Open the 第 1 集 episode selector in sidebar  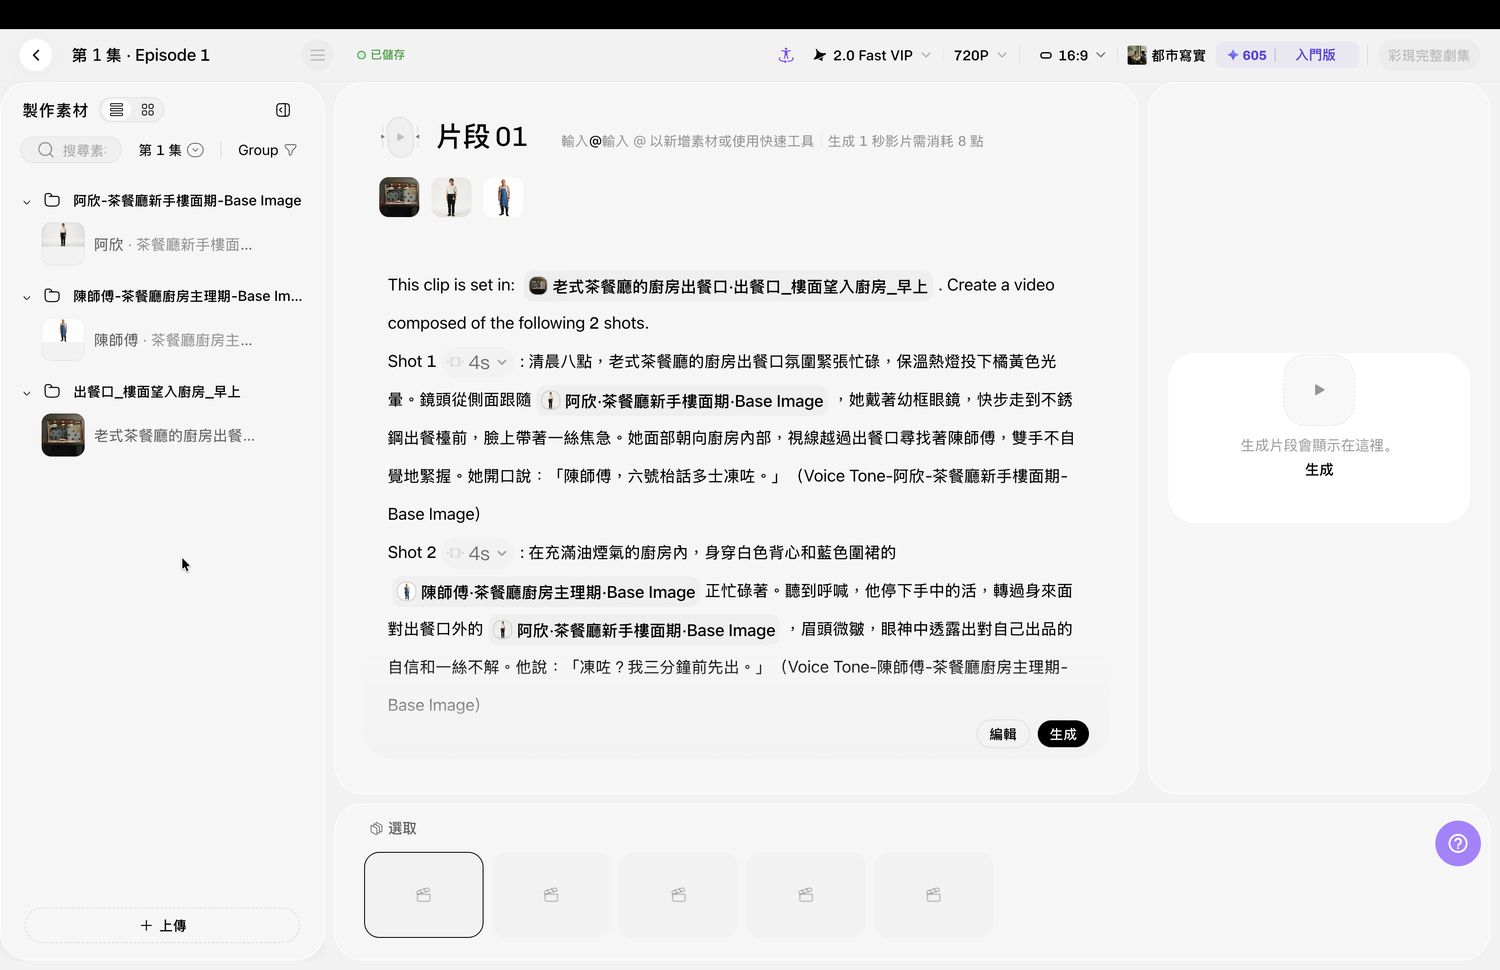coord(171,150)
